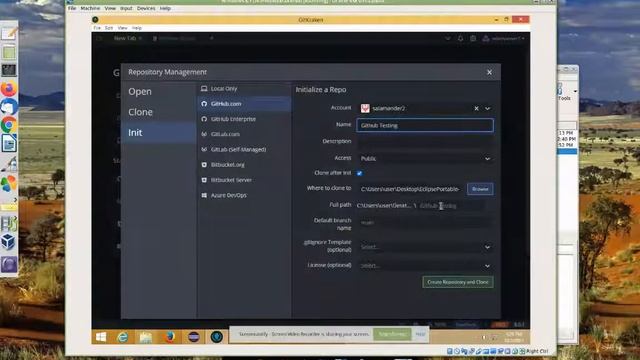This screenshot has height=360, width=640.
Task: Click the guest taskbar clock
Action: point(514,337)
